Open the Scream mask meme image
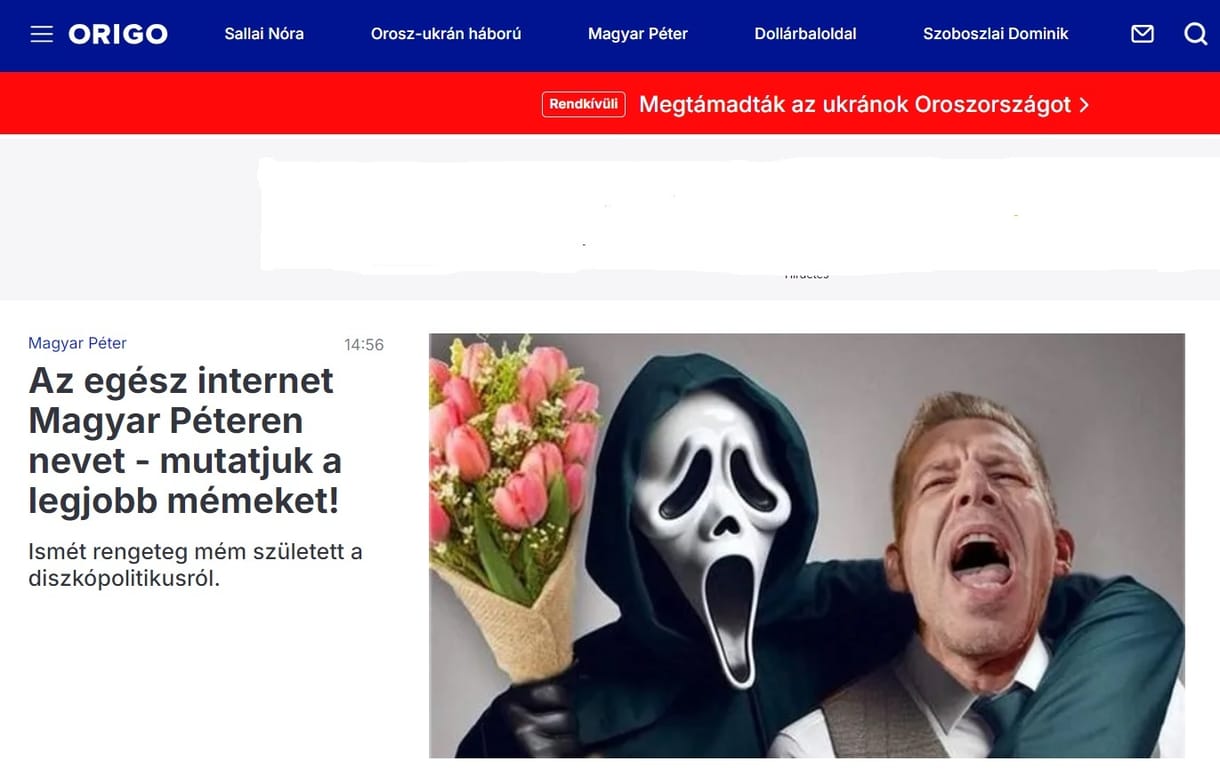1220x769 pixels. (807, 545)
